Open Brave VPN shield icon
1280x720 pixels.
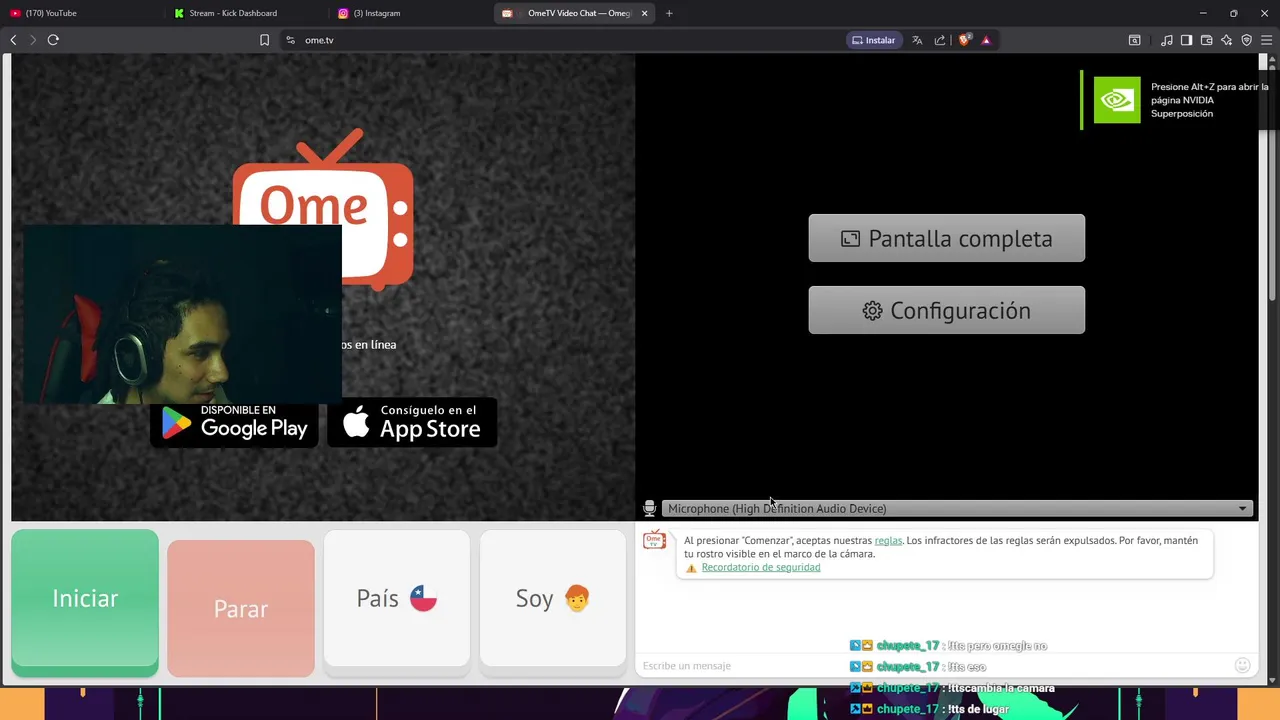click(1246, 40)
